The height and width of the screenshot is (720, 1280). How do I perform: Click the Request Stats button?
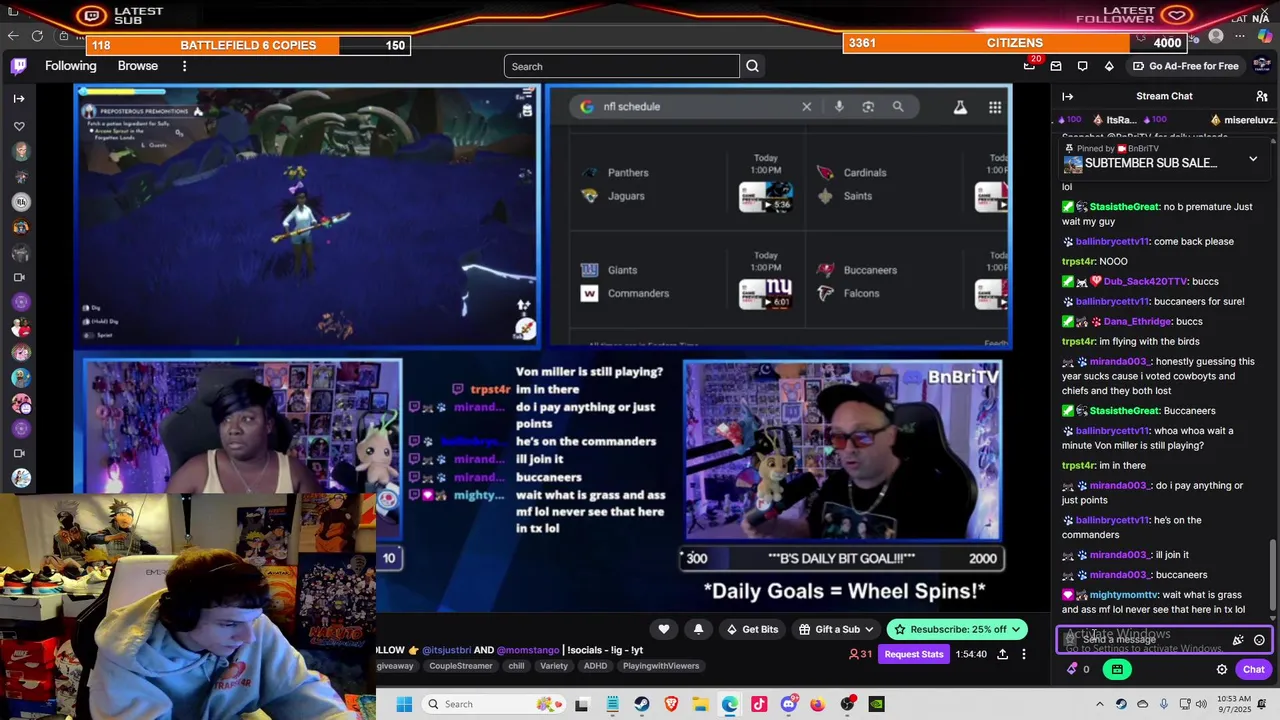pos(914,654)
